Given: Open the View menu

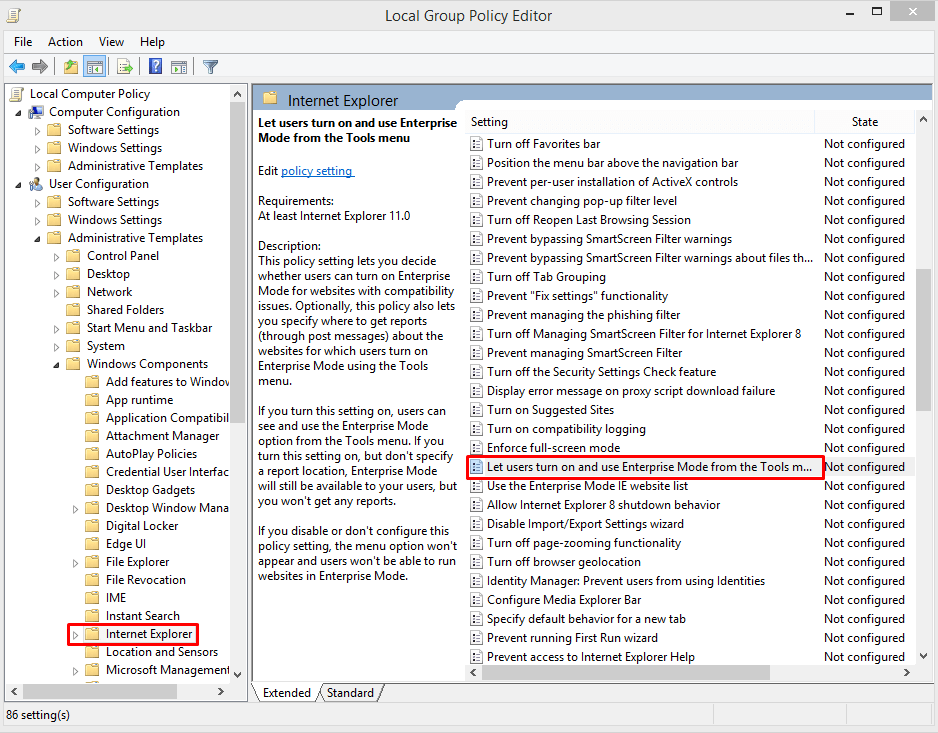Looking at the screenshot, I should (x=111, y=42).
